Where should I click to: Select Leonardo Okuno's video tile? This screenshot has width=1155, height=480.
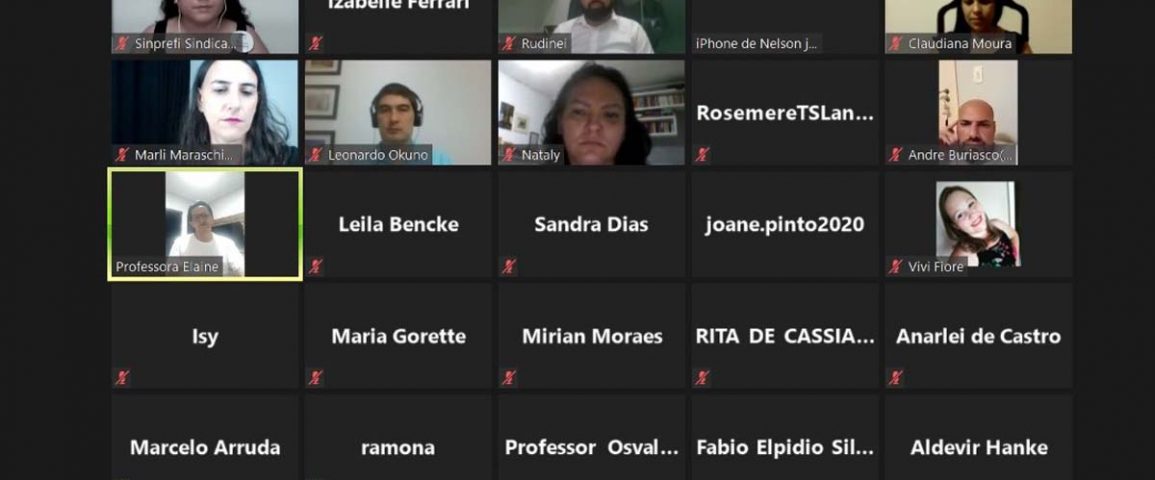398,113
